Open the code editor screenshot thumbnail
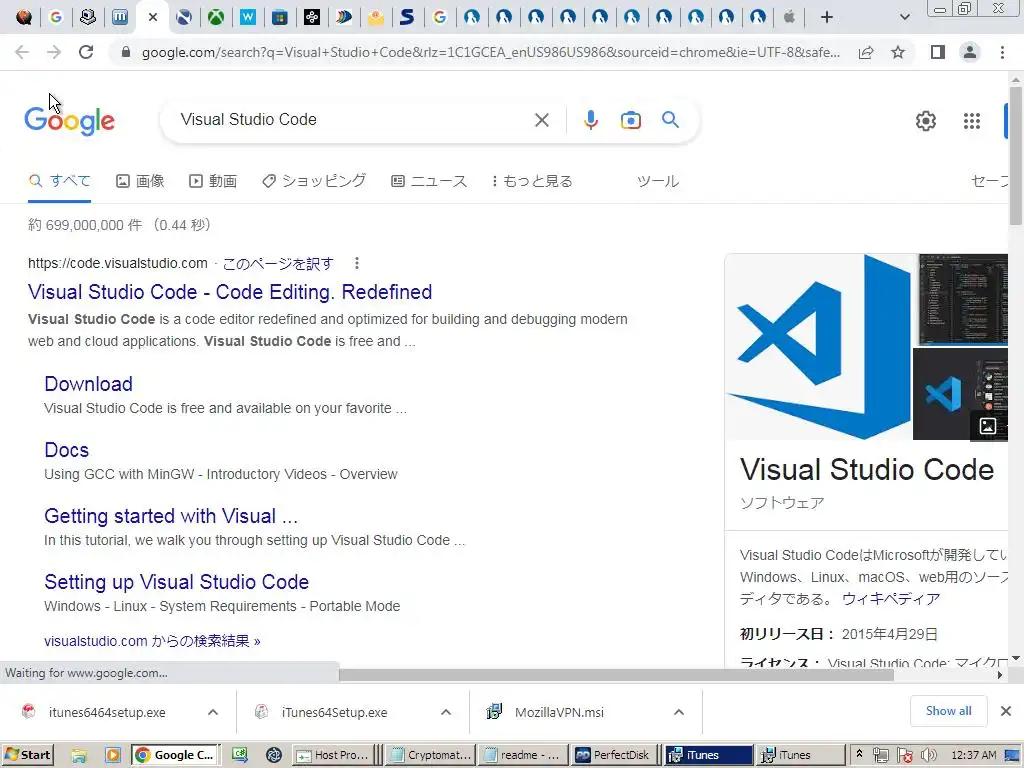The image size is (1024, 768). pyautogui.click(x=963, y=300)
